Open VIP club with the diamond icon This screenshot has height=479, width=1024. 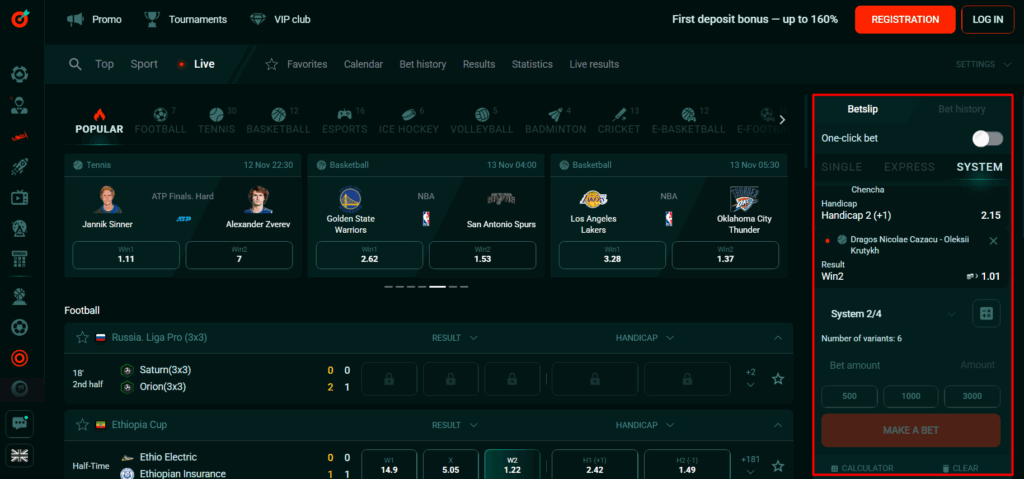click(280, 20)
